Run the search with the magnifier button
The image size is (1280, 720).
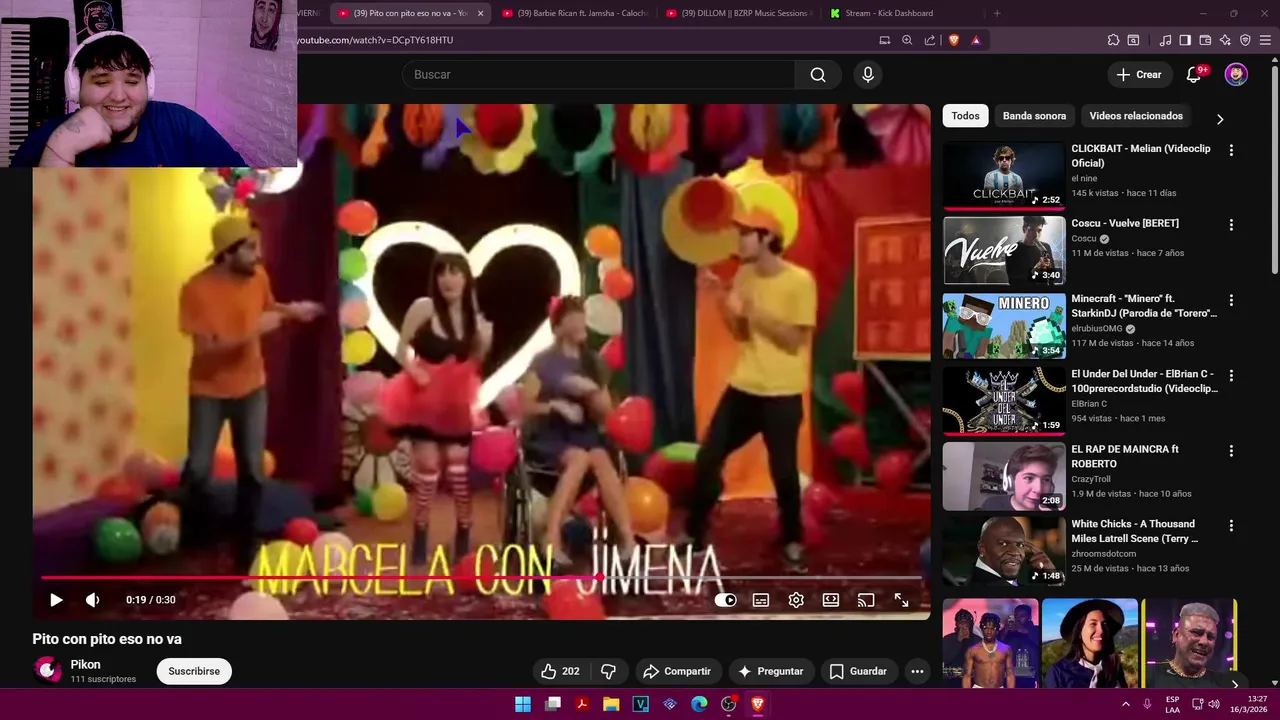(x=818, y=74)
